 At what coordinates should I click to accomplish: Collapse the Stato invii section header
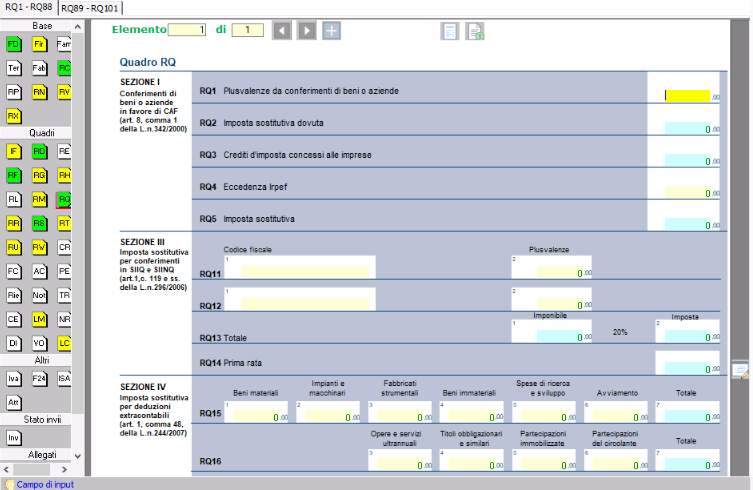[x=36, y=419]
